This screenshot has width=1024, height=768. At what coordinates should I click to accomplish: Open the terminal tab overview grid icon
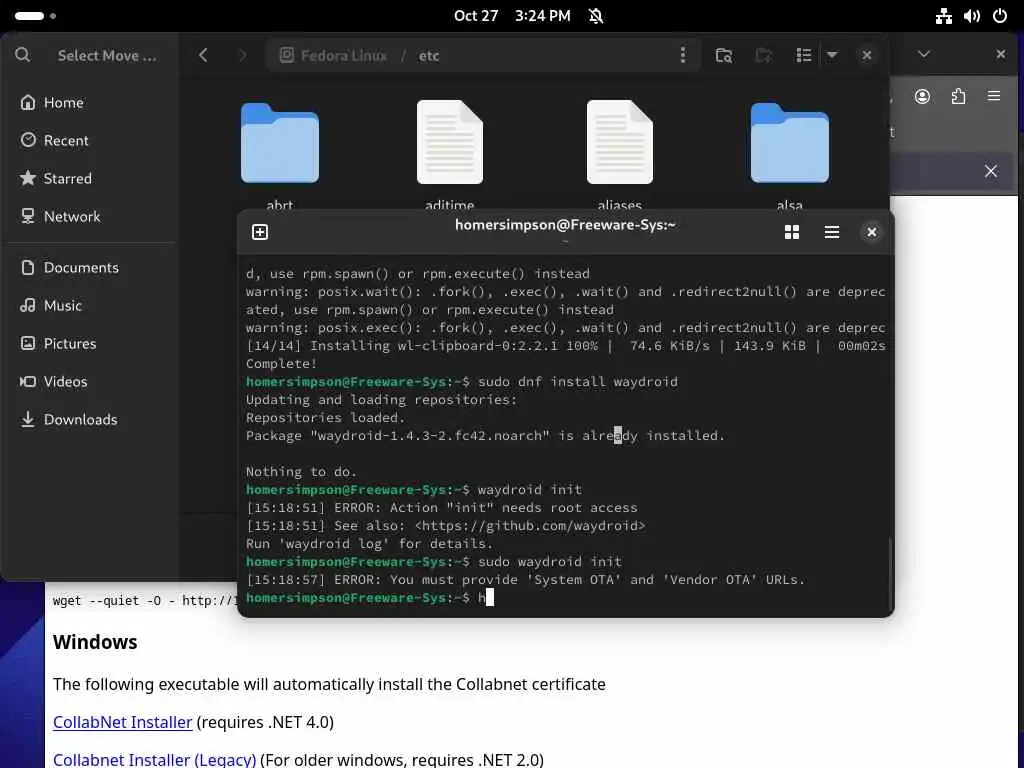pyautogui.click(x=792, y=232)
